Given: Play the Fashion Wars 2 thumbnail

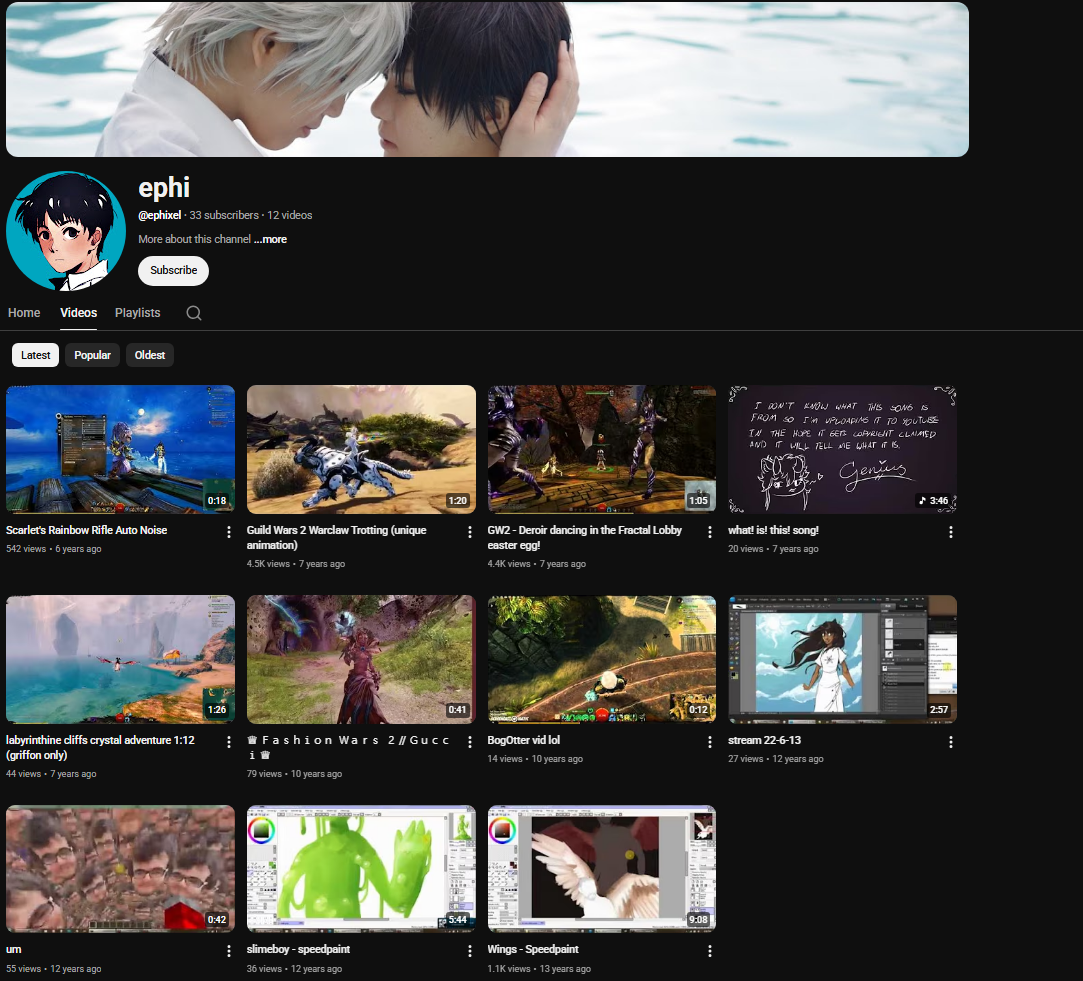Looking at the screenshot, I should pos(361,659).
